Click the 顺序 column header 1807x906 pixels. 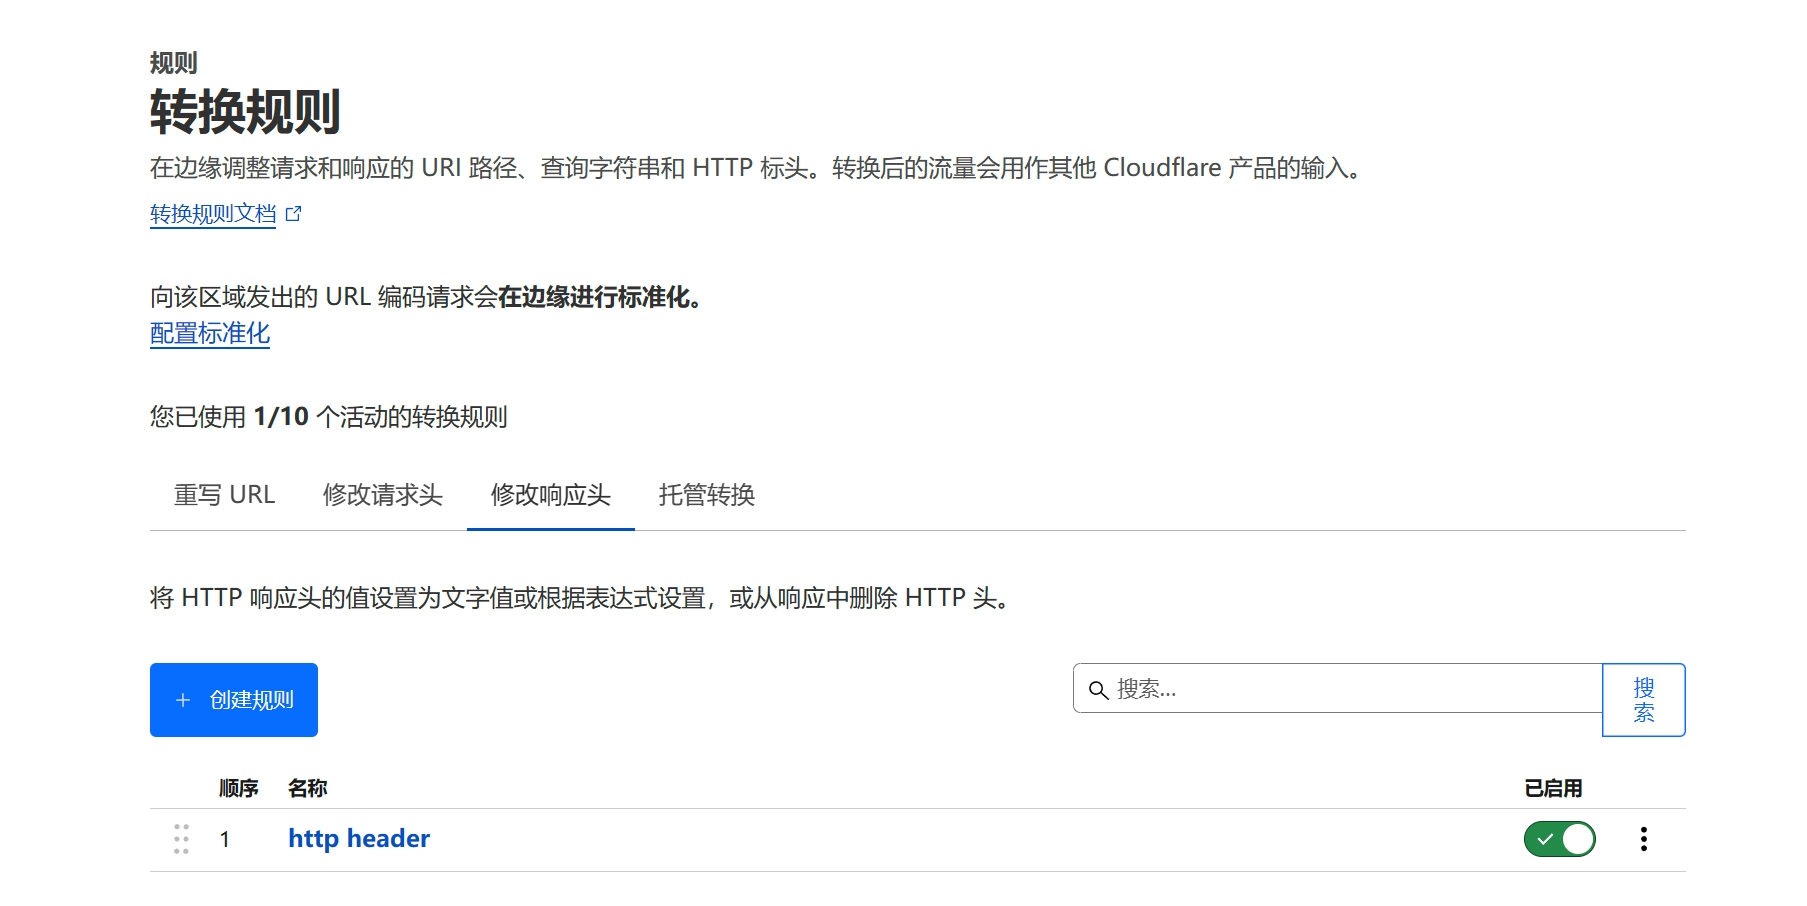click(x=239, y=788)
